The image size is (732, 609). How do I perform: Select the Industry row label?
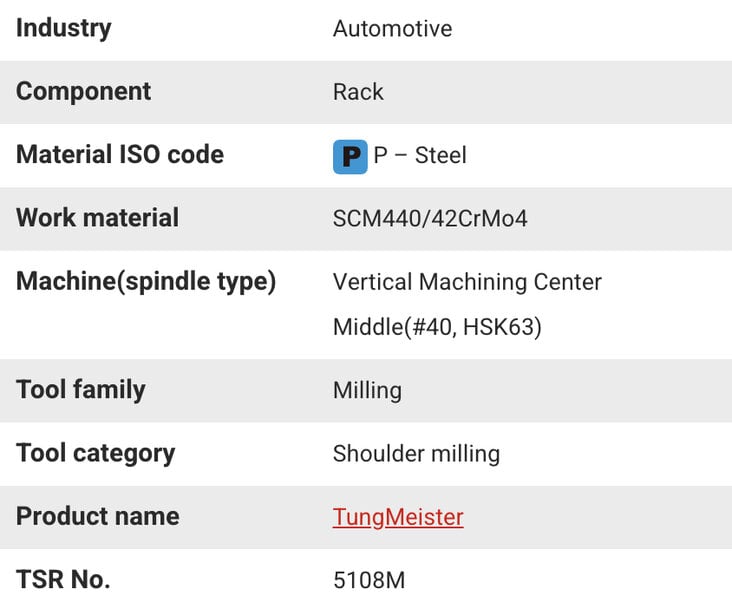pos(64,28)
